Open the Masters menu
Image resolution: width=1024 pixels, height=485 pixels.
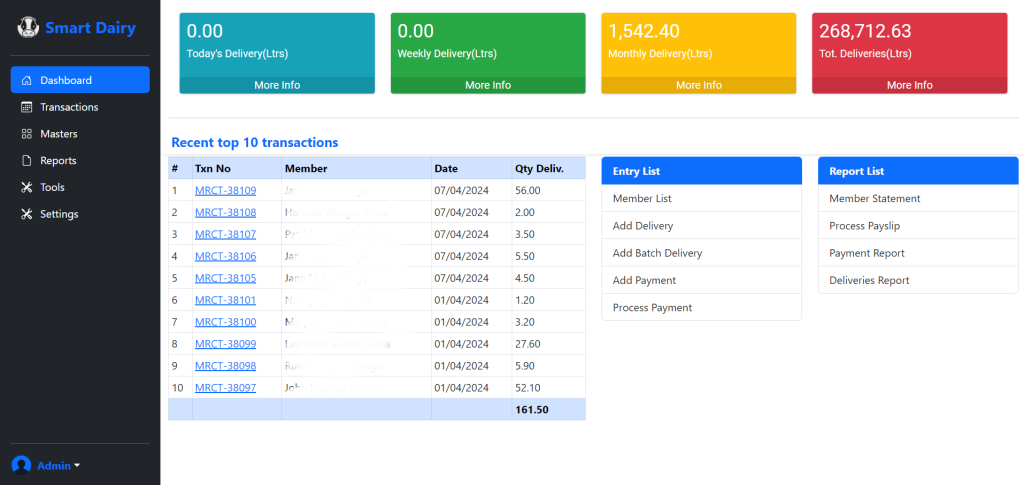58,134
